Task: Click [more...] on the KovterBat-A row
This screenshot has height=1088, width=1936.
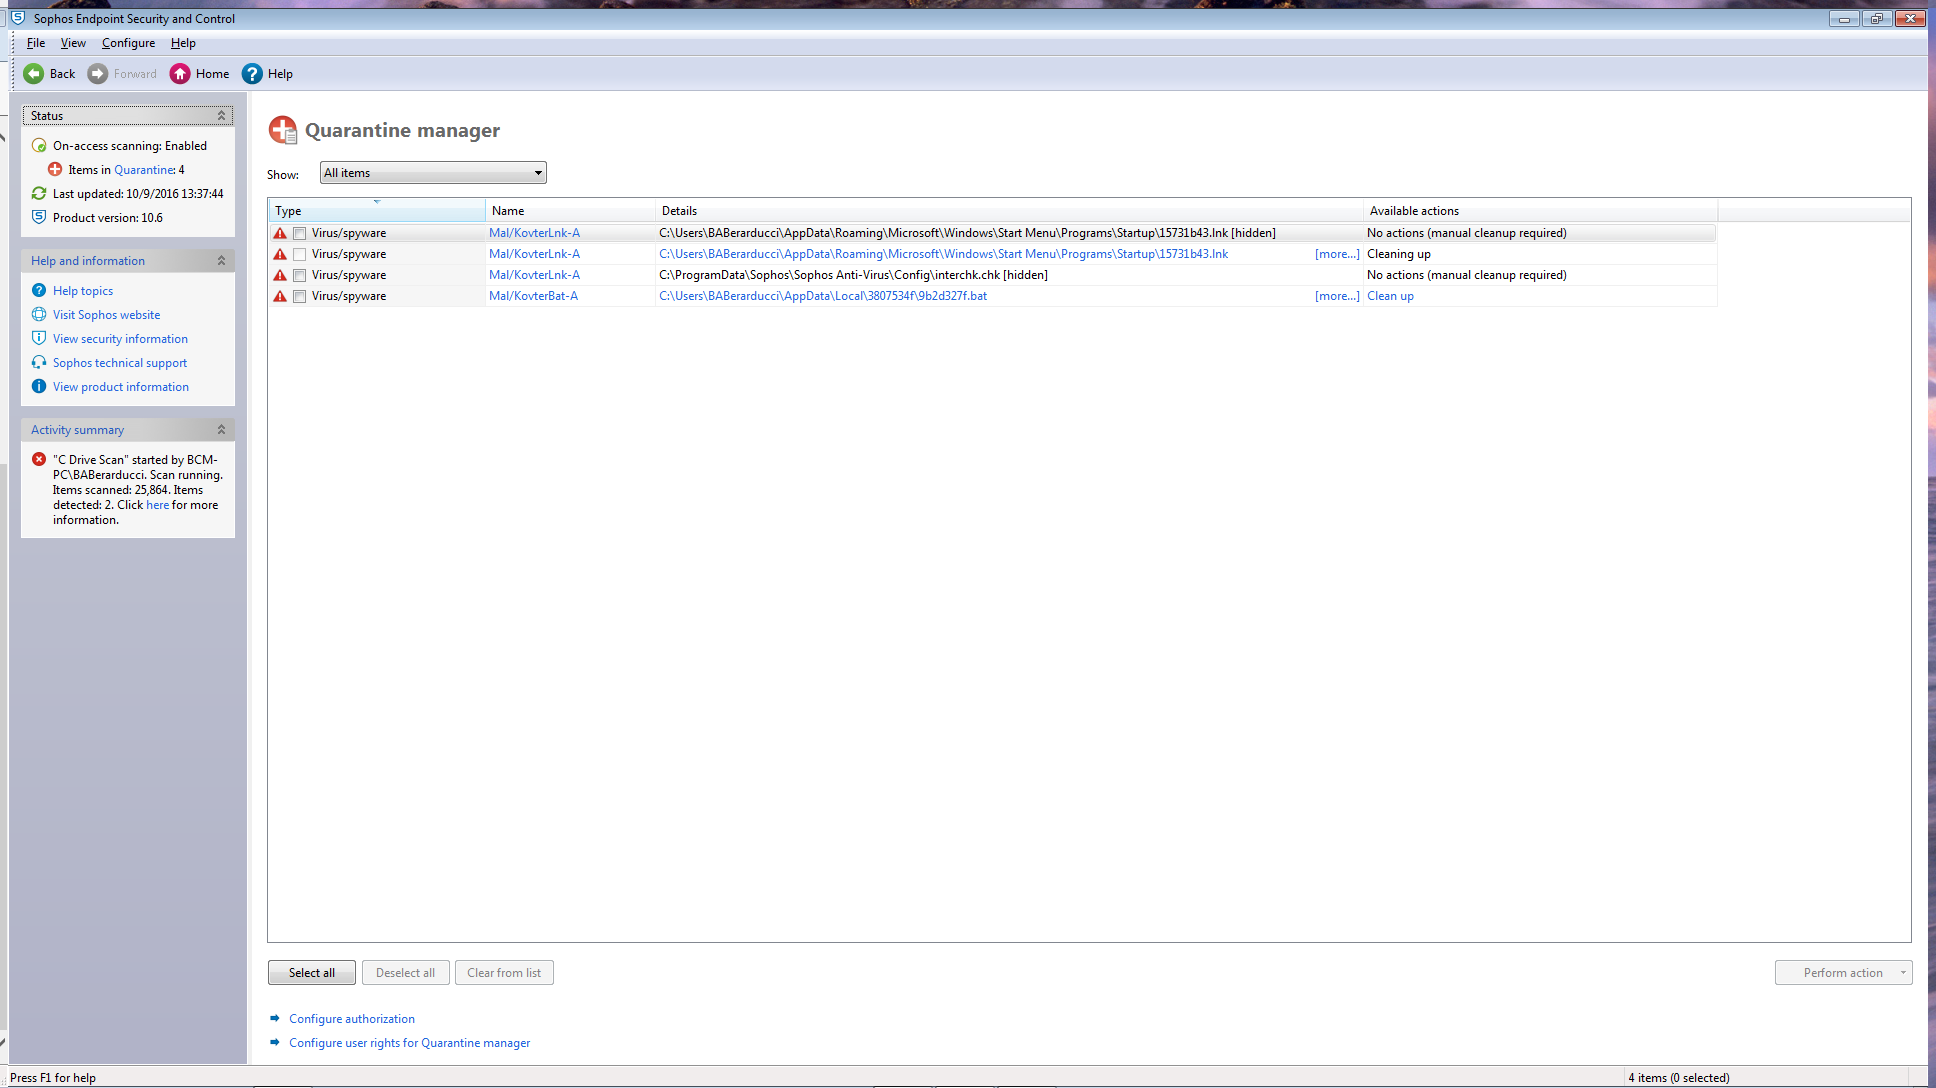Action: 1337,296
